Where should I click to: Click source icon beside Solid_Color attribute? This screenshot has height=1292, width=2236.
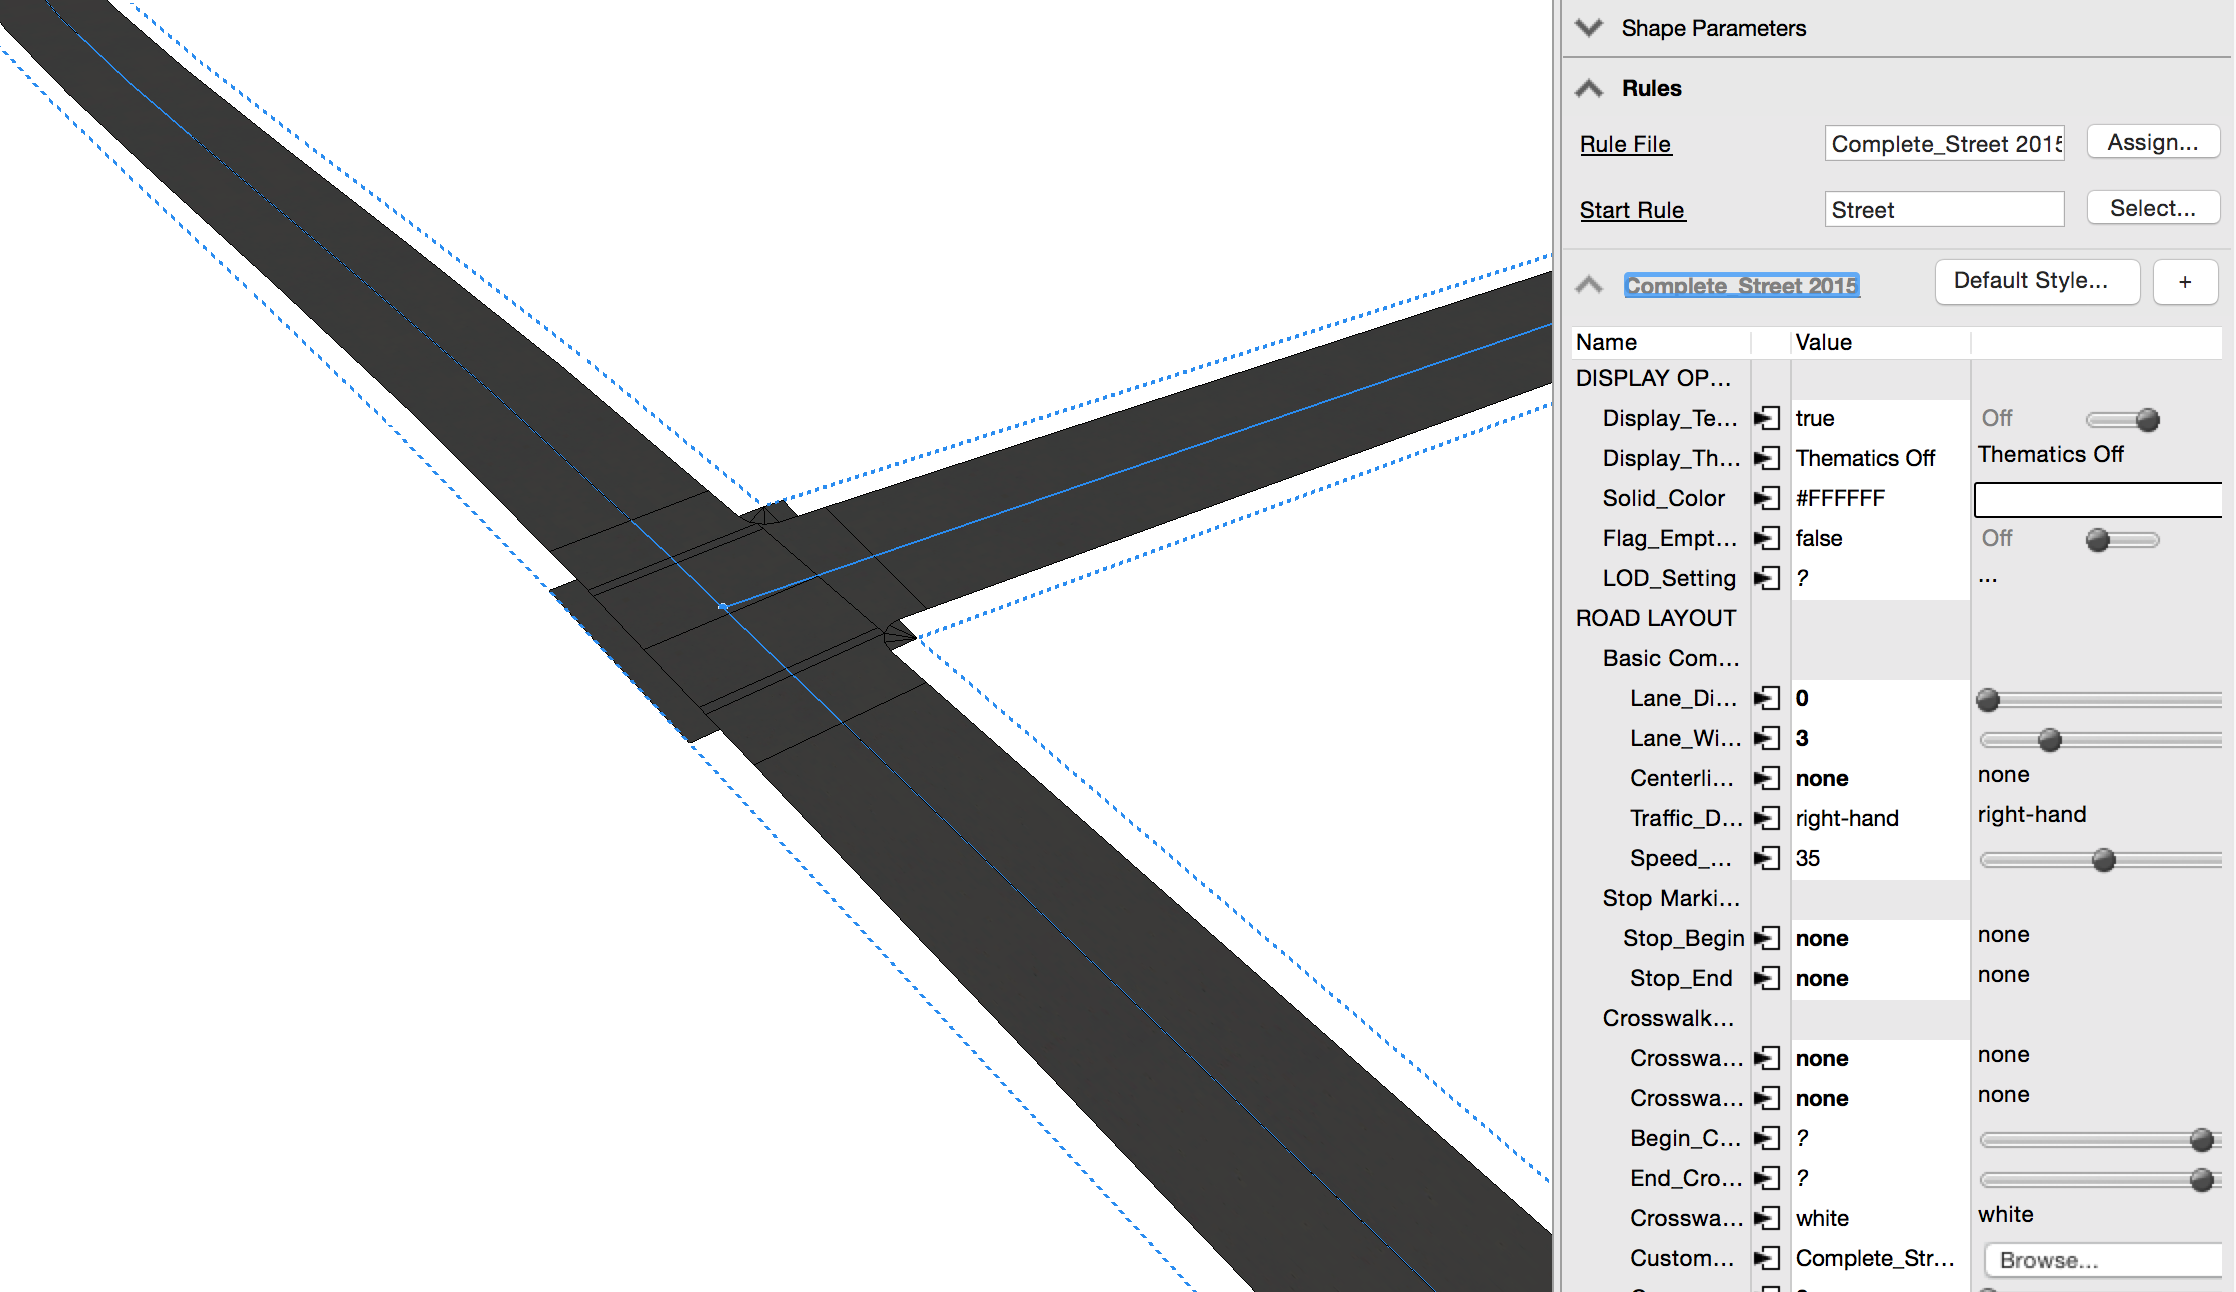[1767, 498]
